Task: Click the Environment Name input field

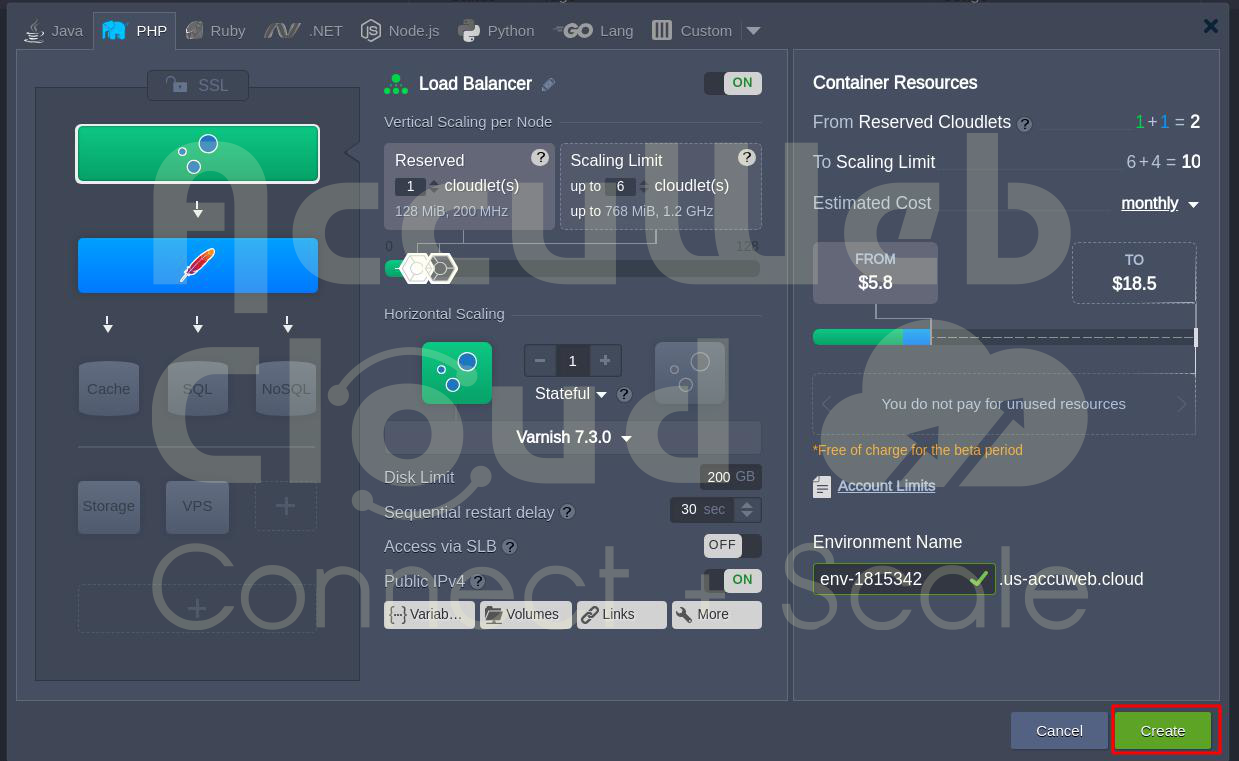Action: [890, 579]
